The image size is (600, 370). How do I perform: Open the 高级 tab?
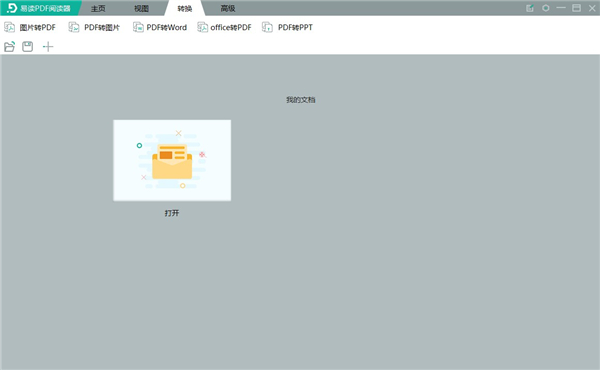(x=228, y=8)
